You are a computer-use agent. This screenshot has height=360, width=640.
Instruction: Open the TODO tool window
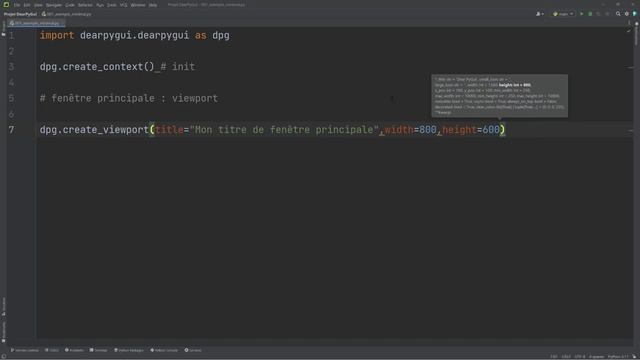(52, 350)
